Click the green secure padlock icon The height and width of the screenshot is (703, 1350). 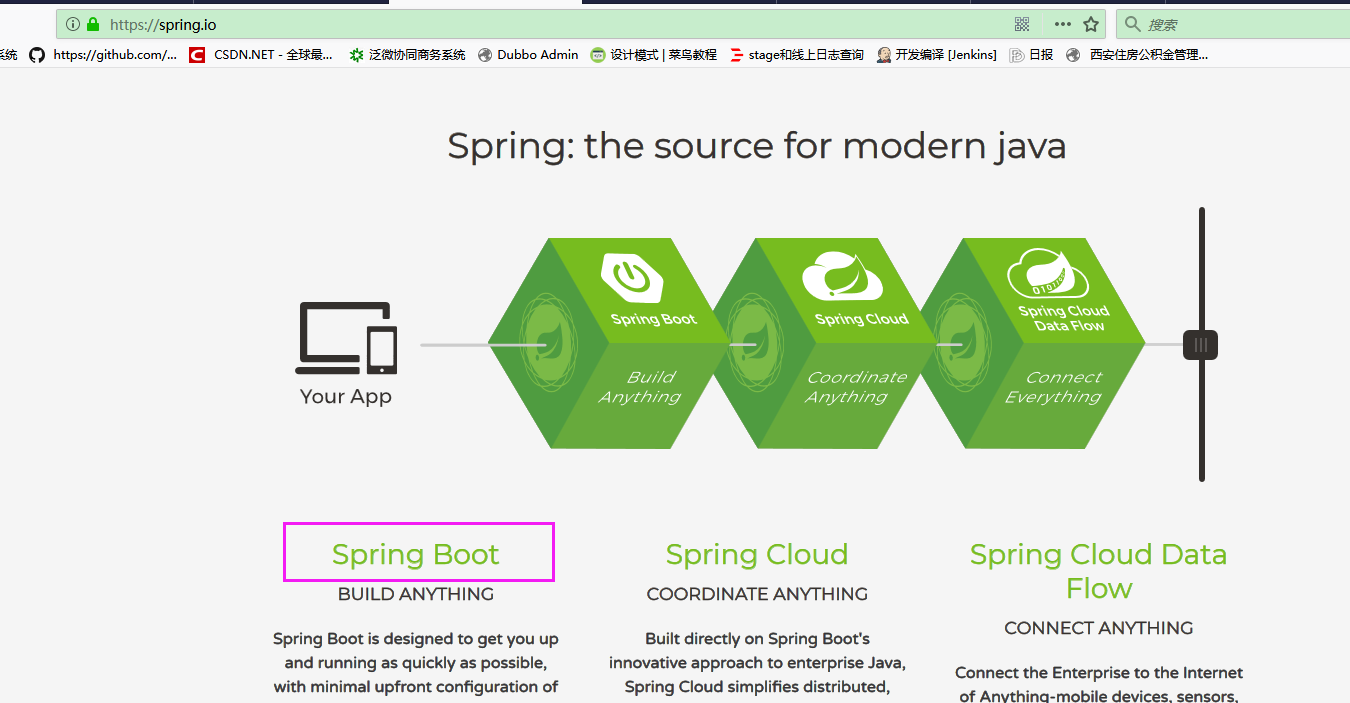[93, 24]
